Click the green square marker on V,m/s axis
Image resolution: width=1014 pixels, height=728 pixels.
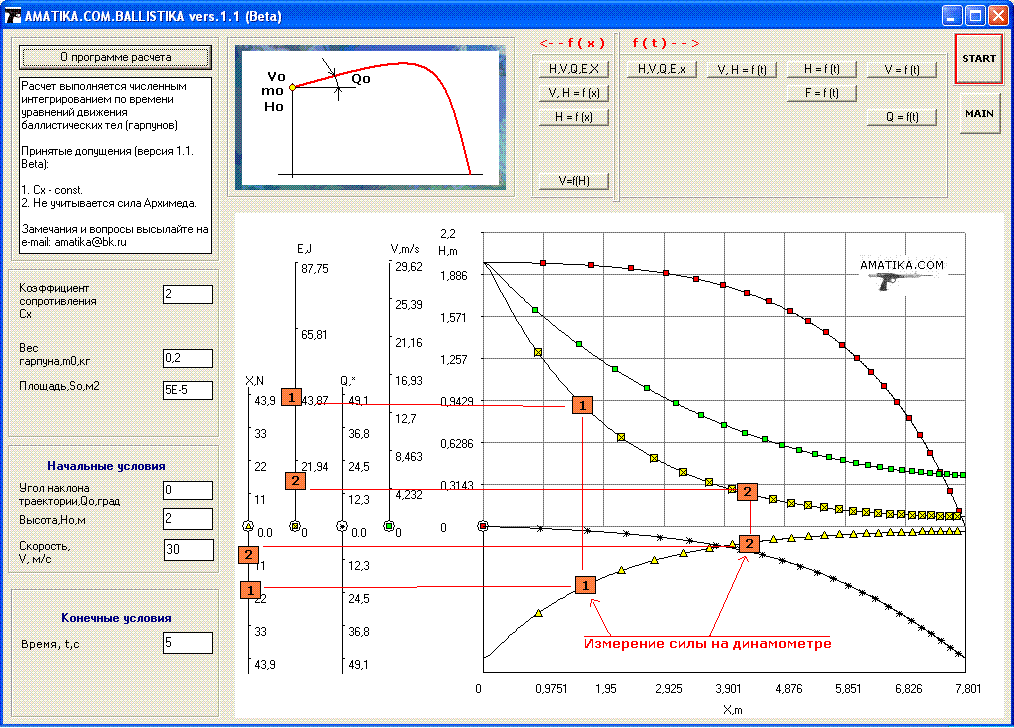(389, 525)
